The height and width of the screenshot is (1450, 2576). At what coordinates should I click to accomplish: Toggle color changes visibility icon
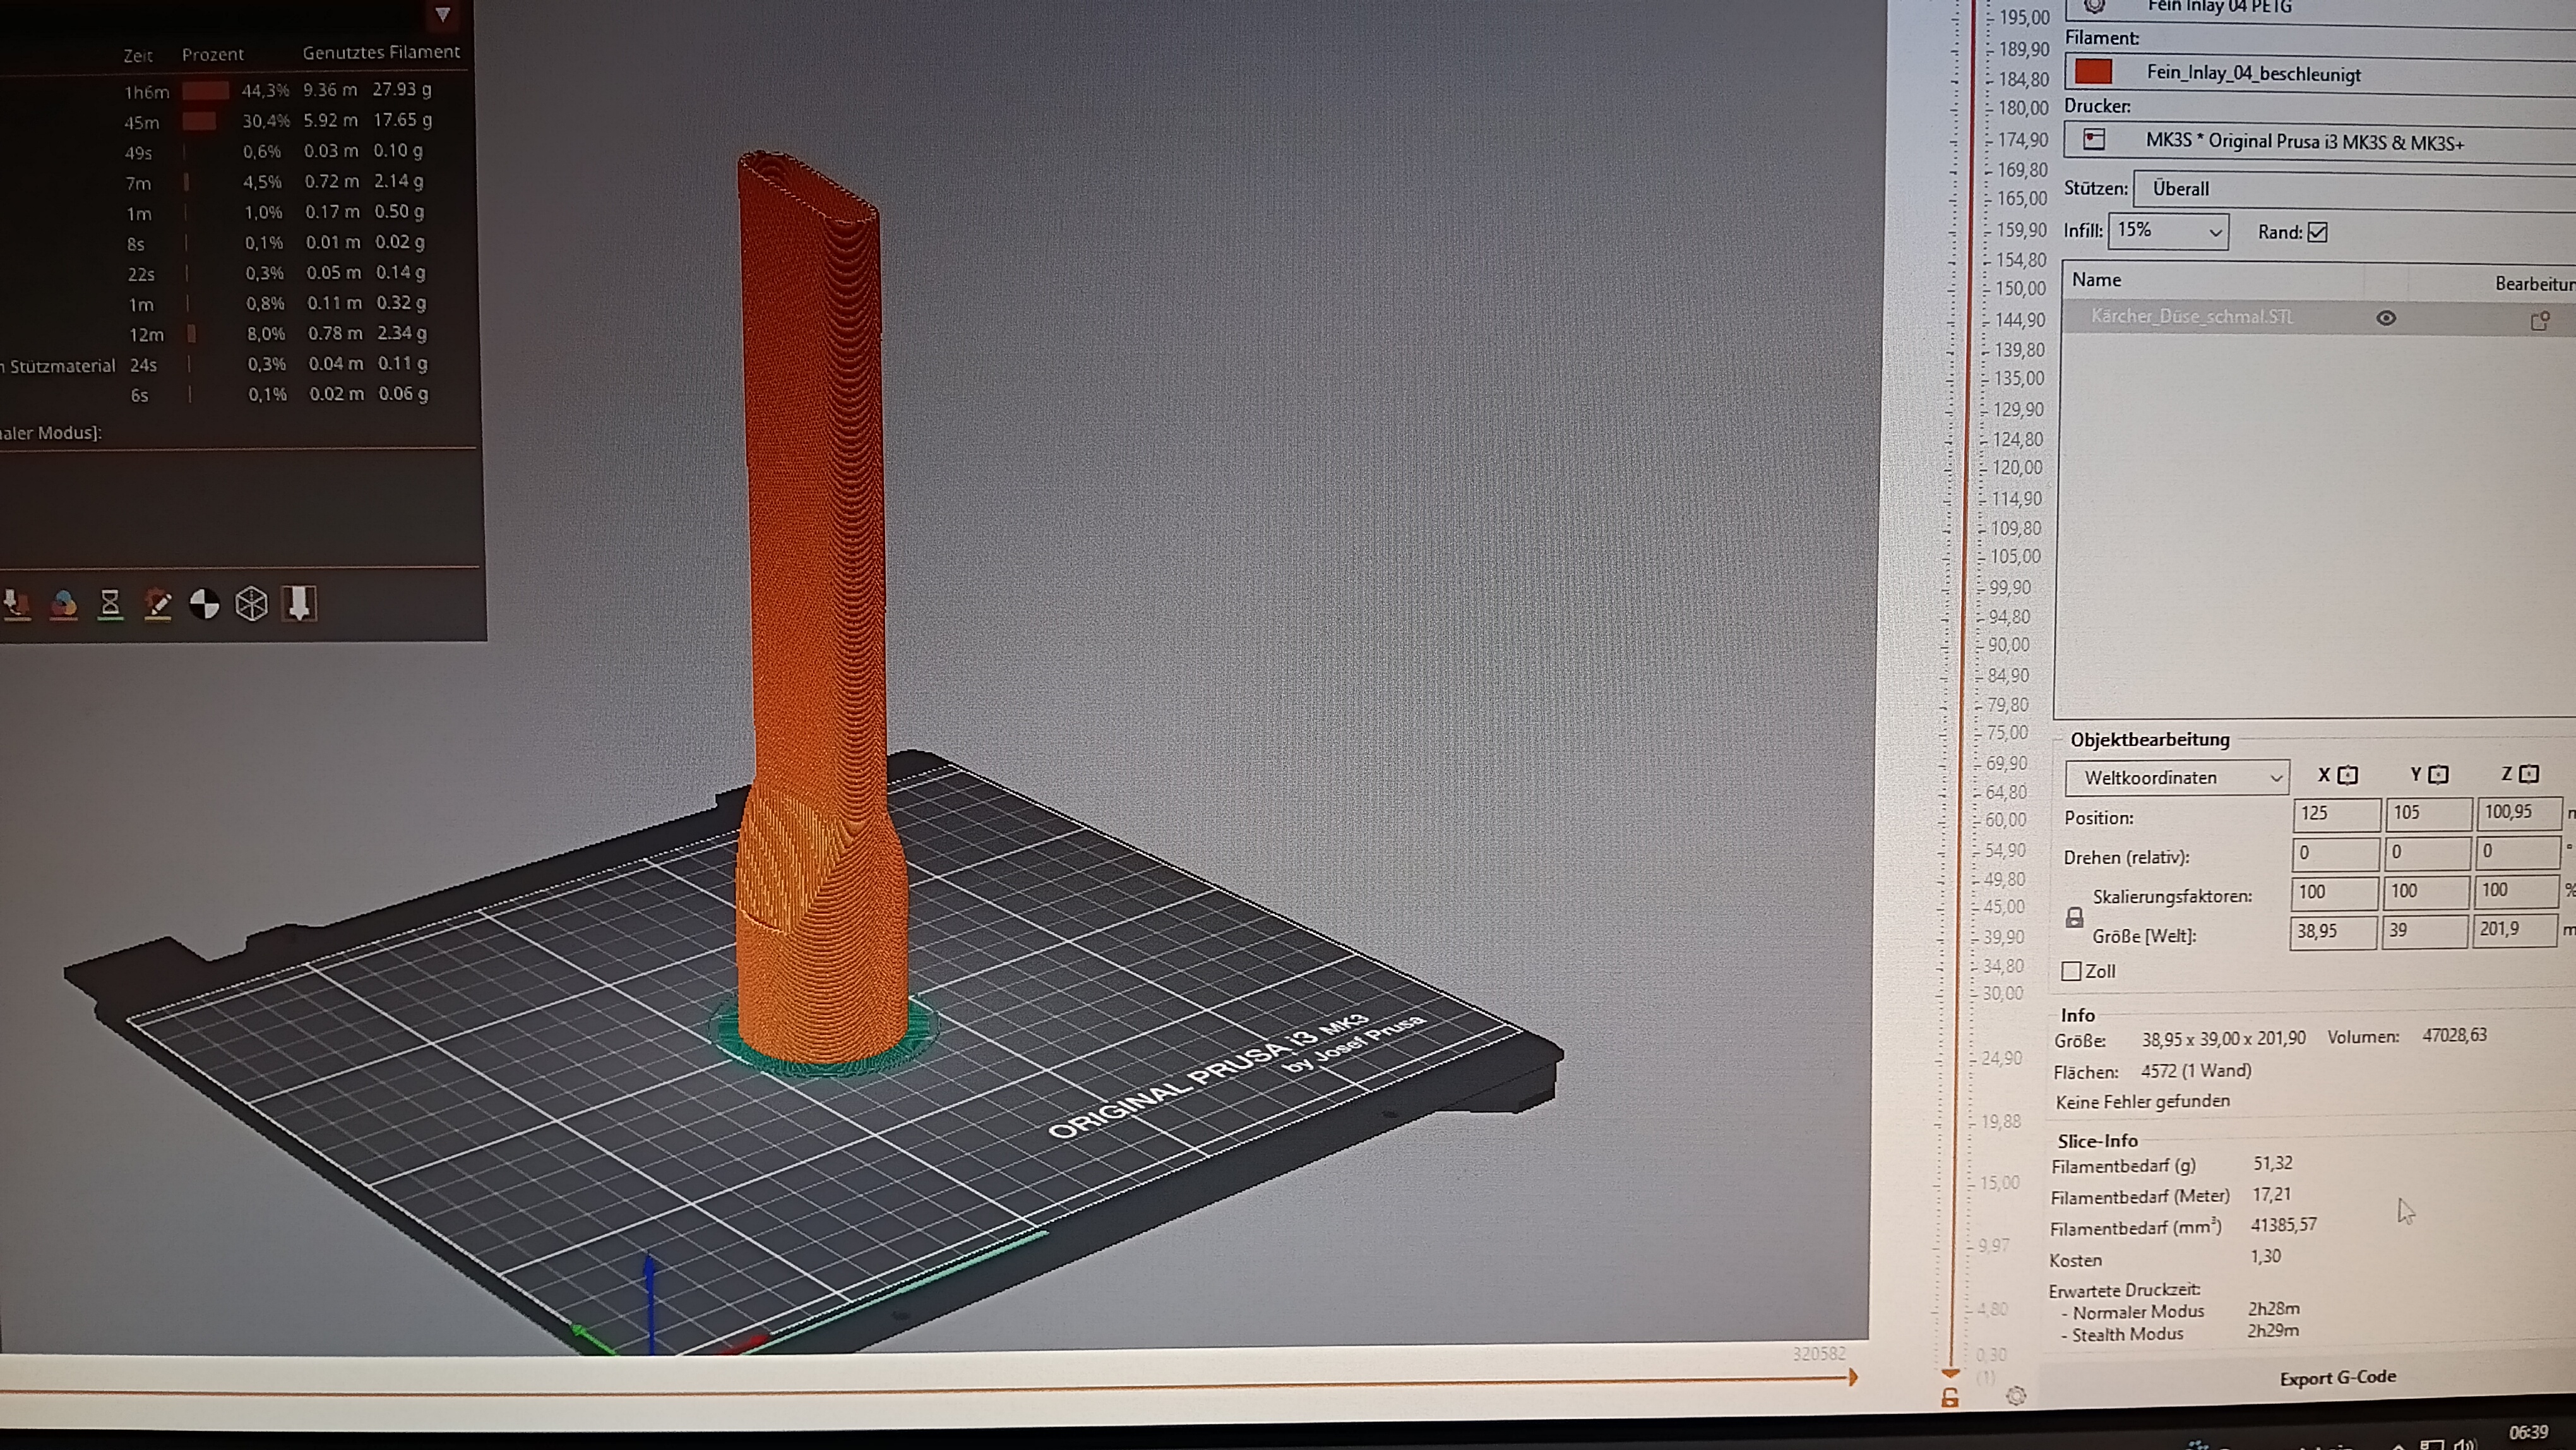64,604
